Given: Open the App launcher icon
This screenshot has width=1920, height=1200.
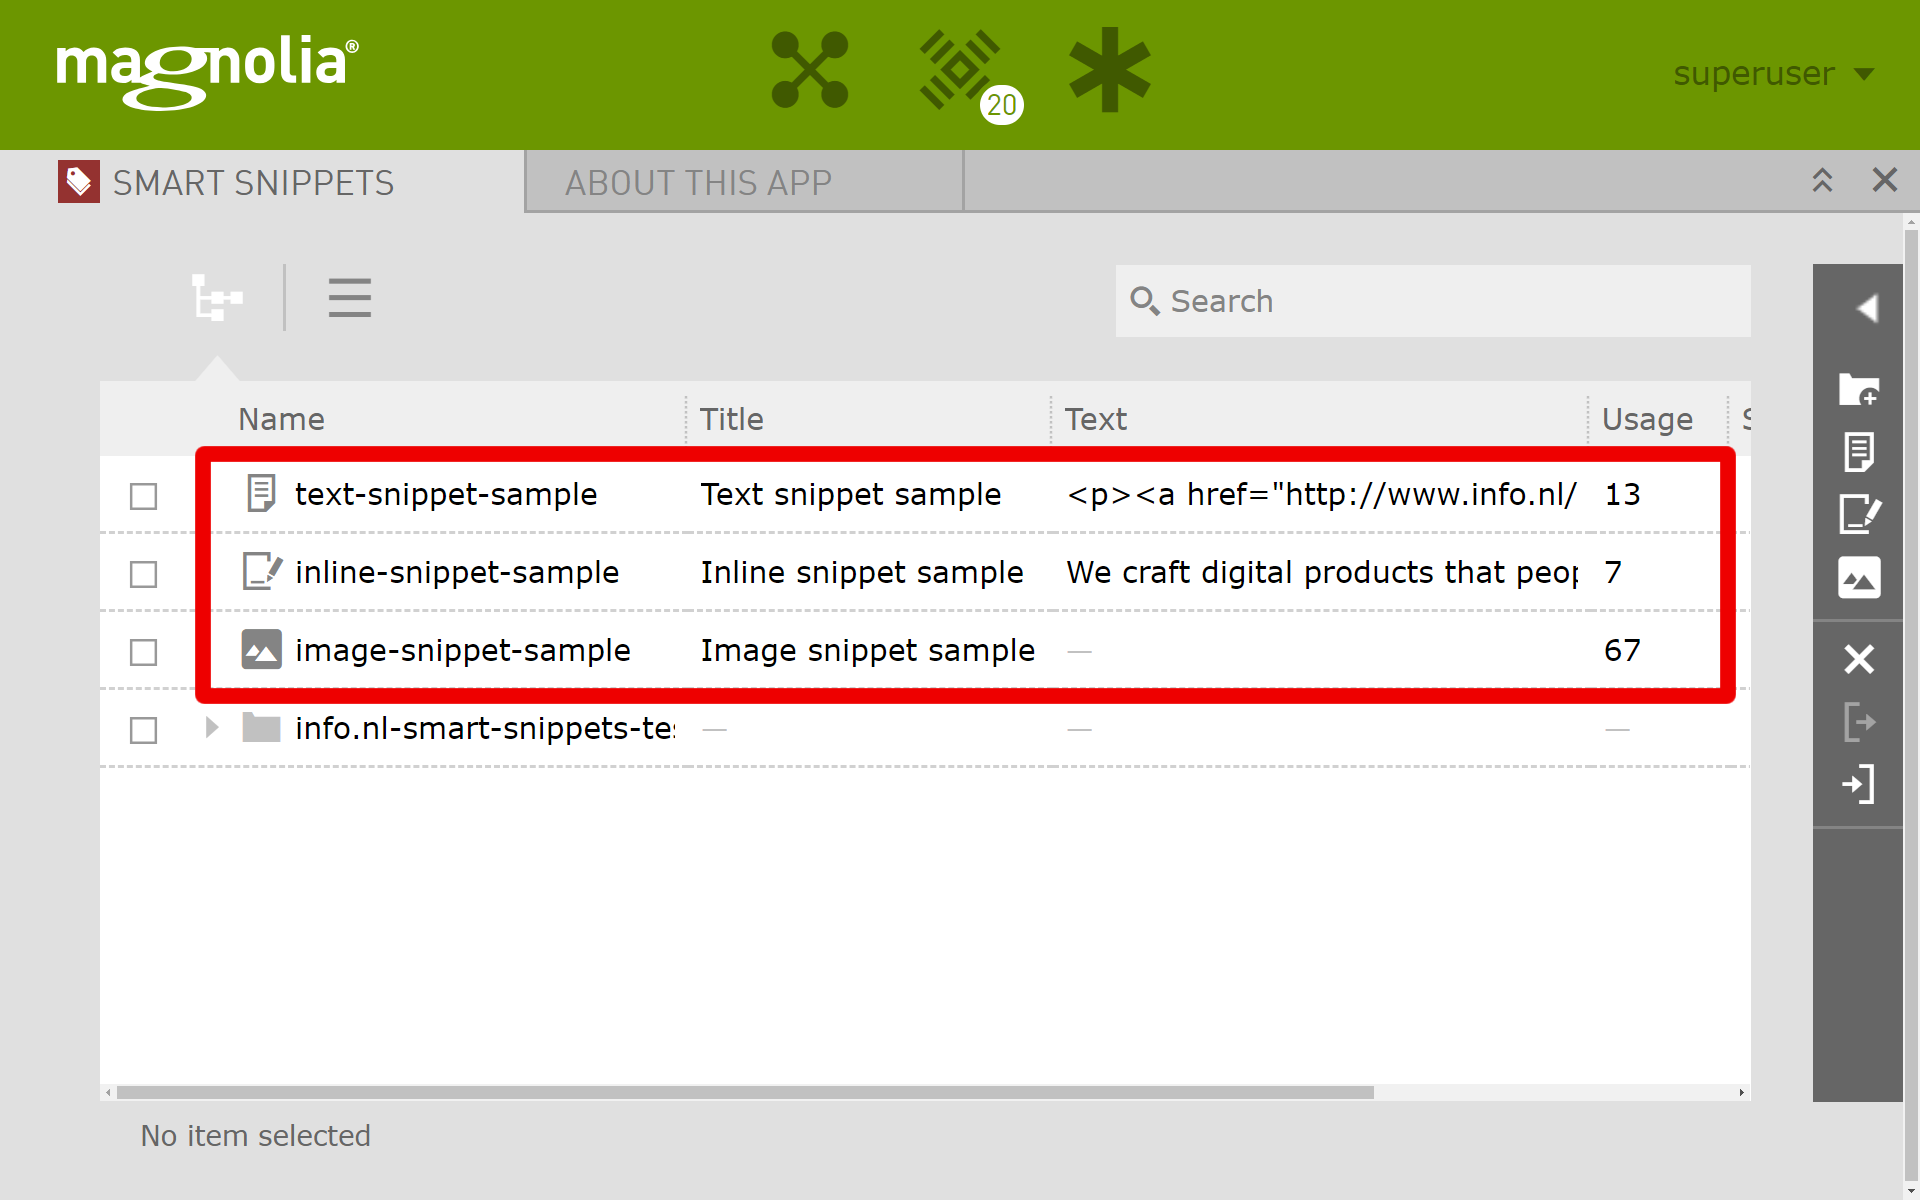Looking at the screenshot, I should (x=810, y=70).
